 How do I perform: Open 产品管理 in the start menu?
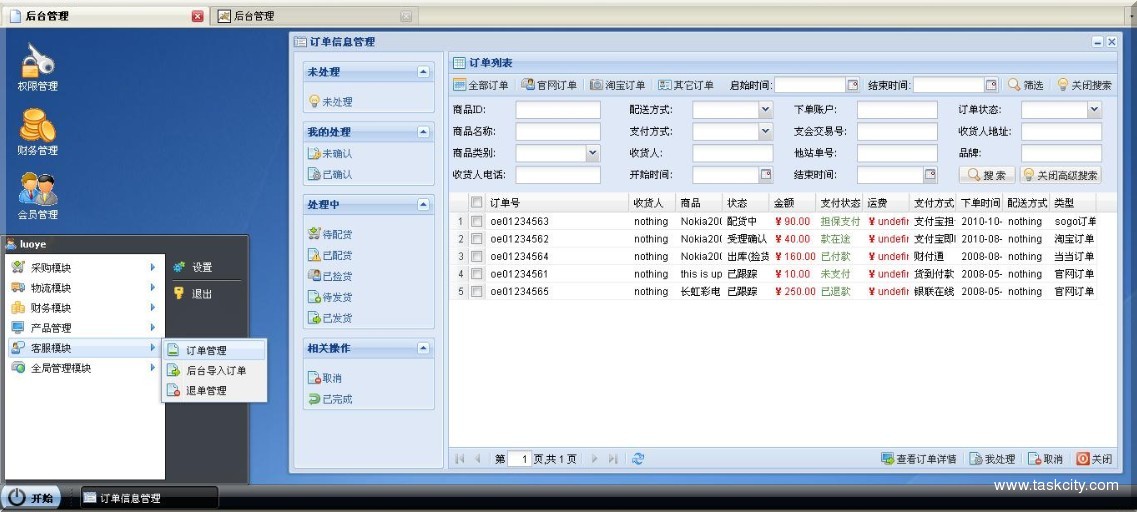point(84,328)
